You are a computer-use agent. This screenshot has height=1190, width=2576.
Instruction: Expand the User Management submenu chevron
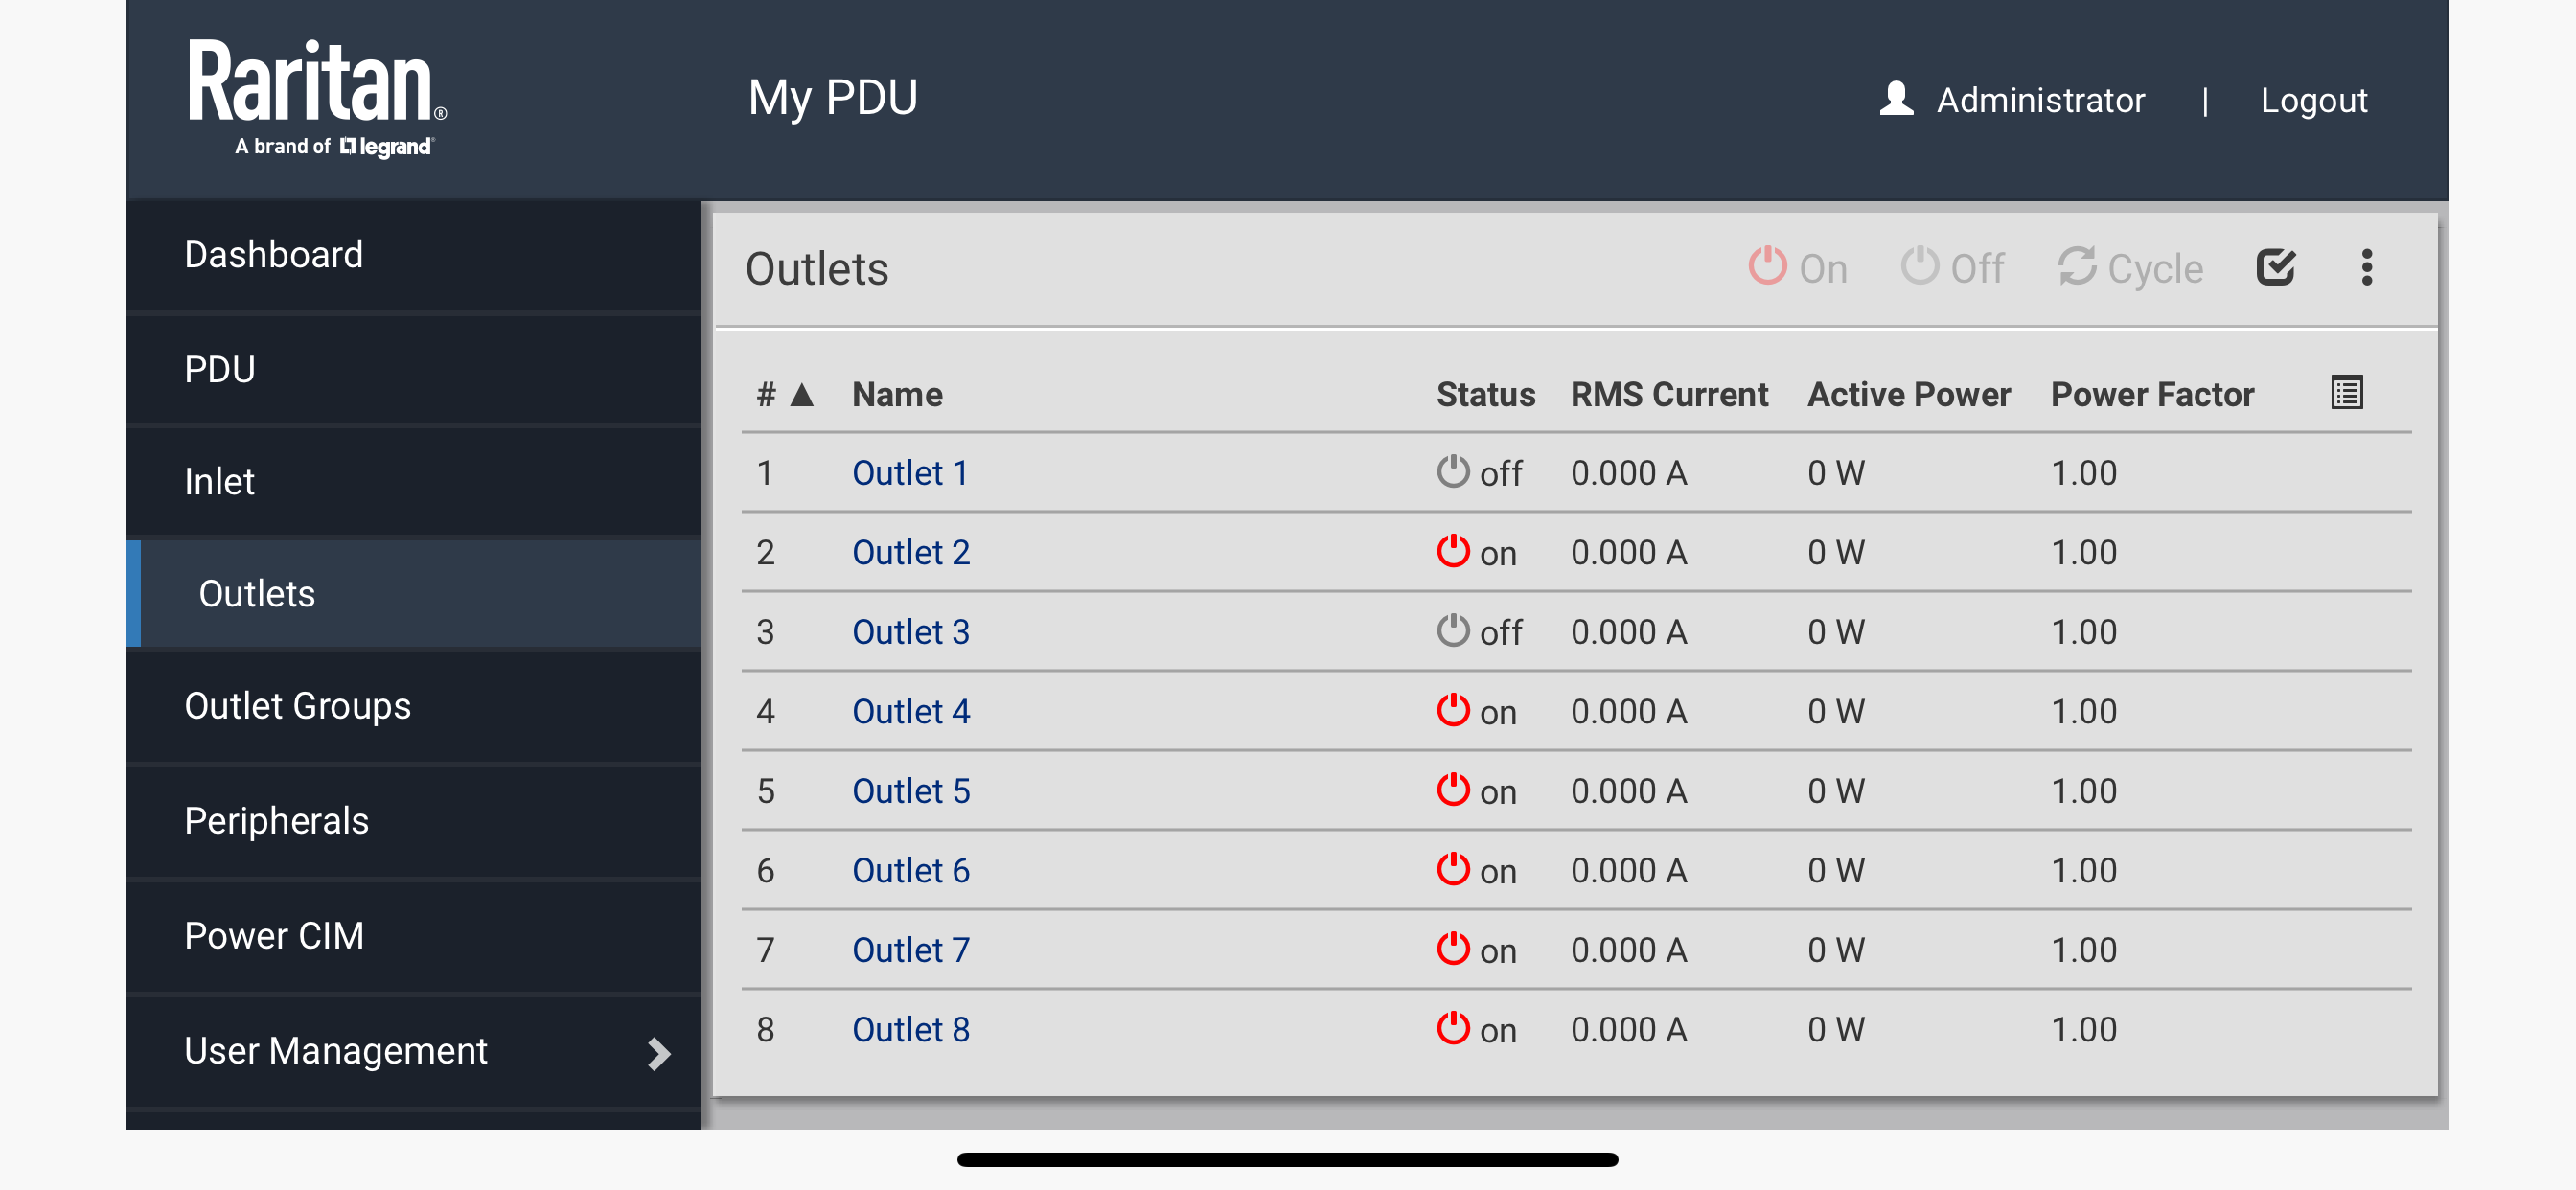(x=658, y=1053)
